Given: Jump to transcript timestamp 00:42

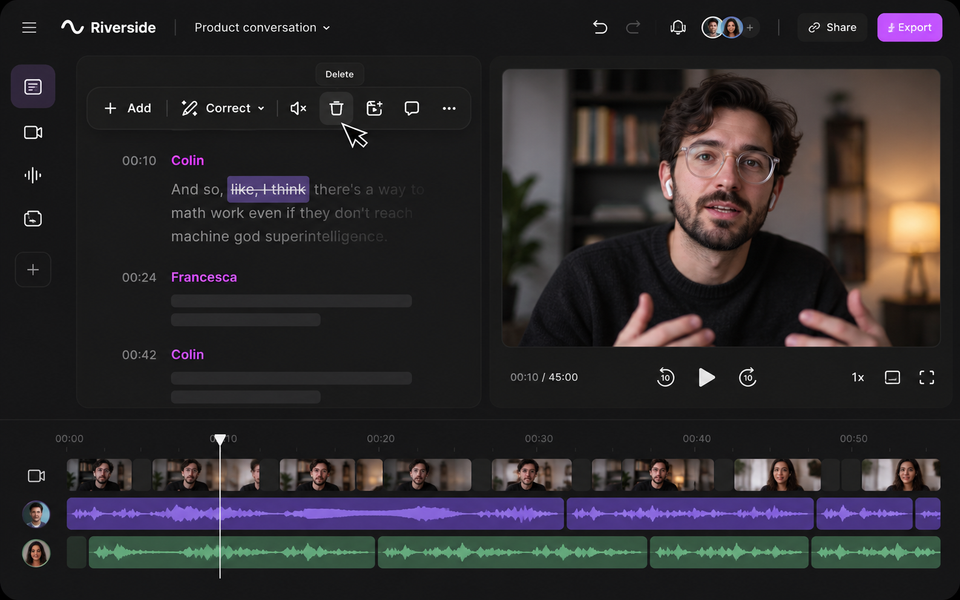Looking at the screenshot, I should pyautogui.click(x=139, y=354).
